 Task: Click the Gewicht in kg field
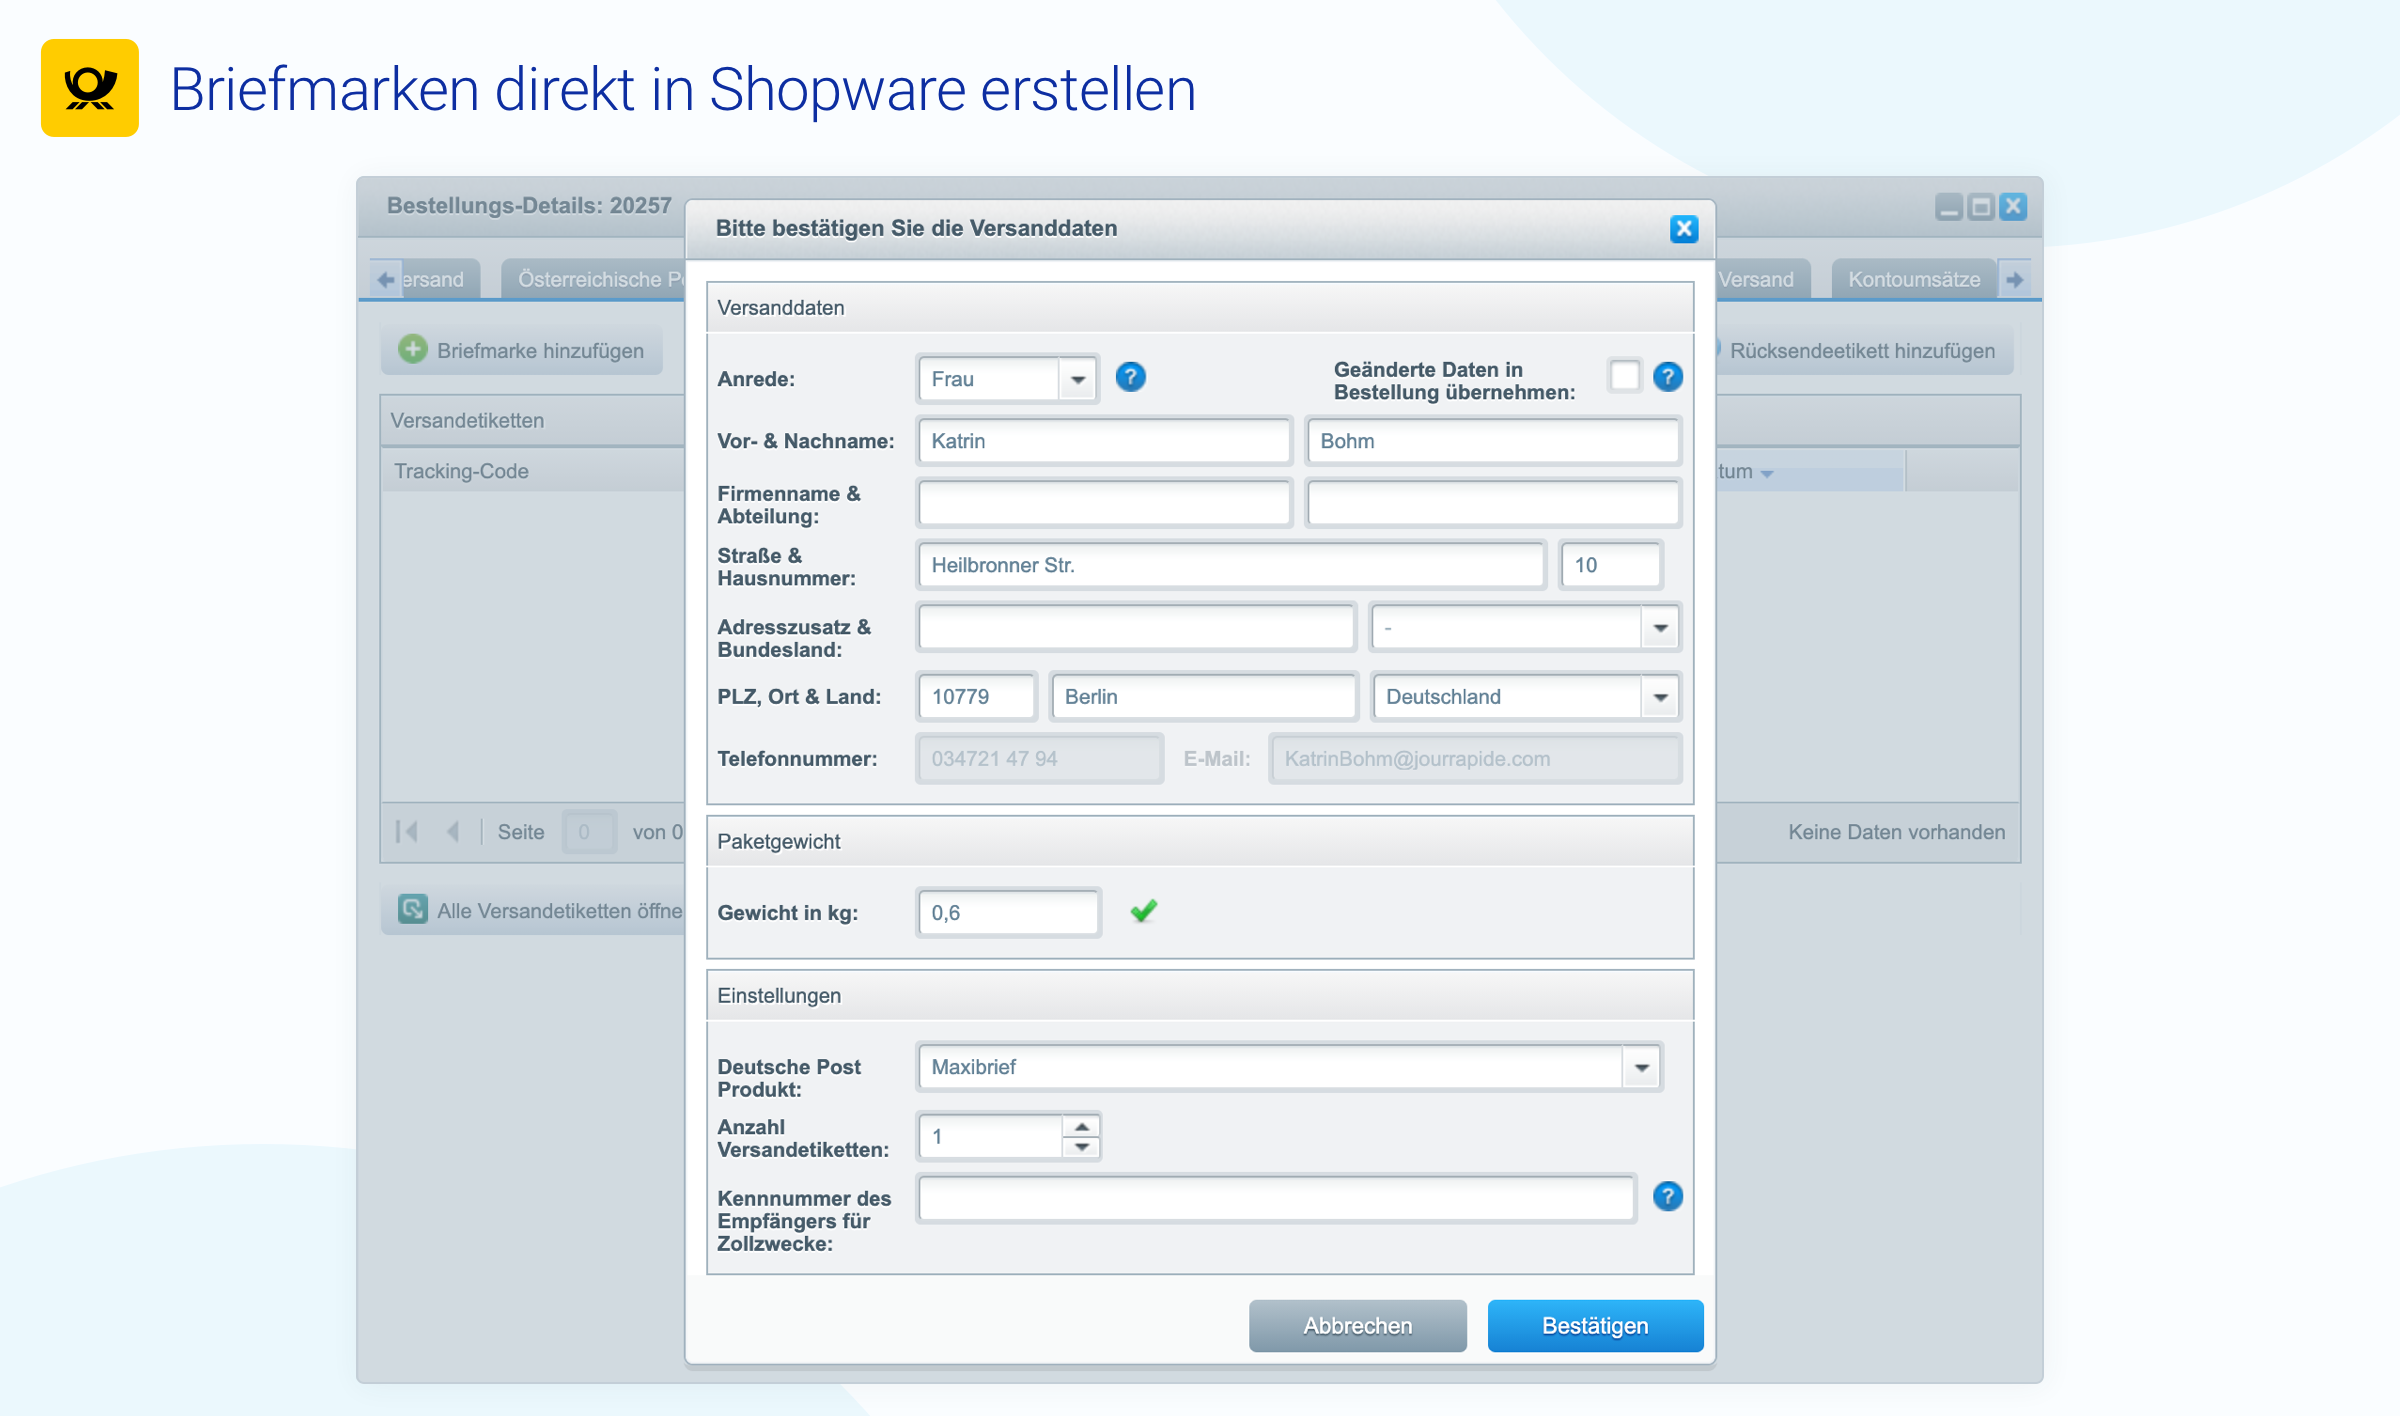click(x=1008, y=912)
